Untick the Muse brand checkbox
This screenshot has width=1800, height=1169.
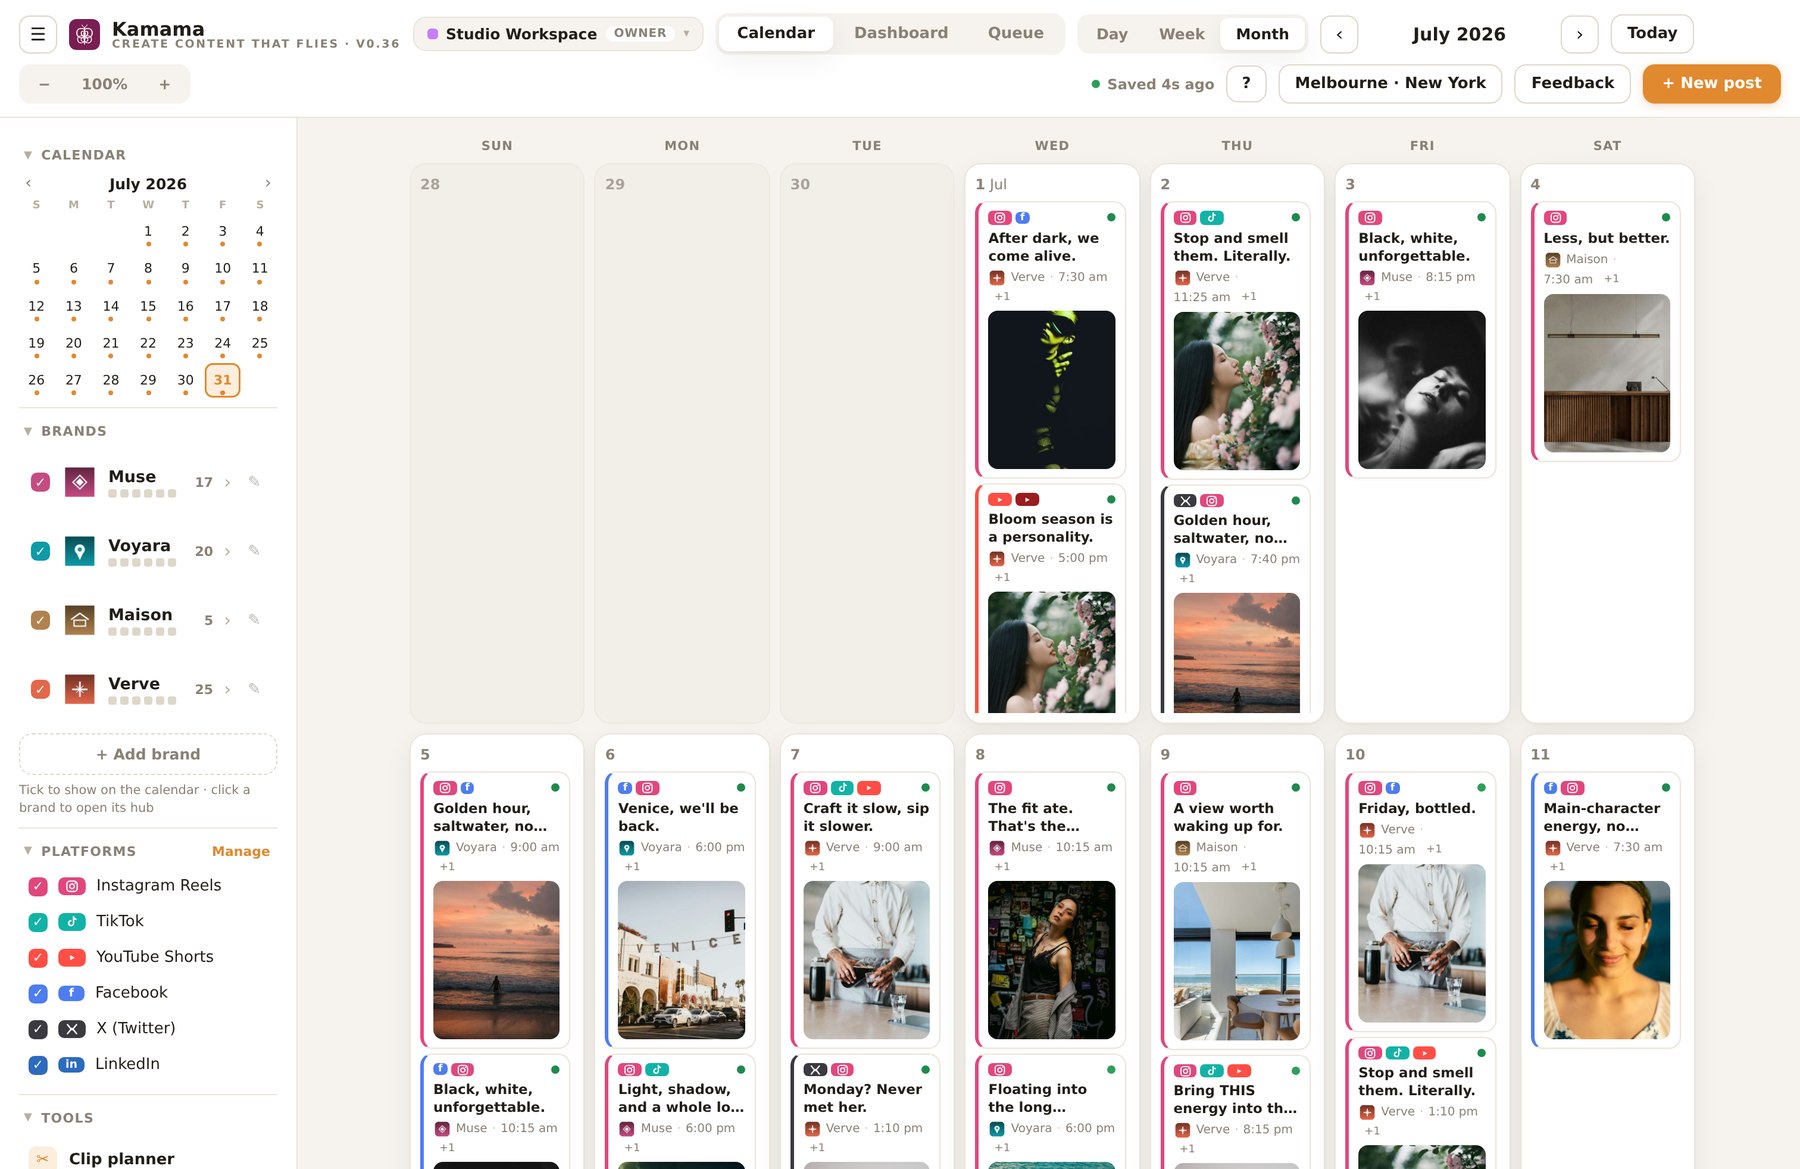click(x=40, y=482)
